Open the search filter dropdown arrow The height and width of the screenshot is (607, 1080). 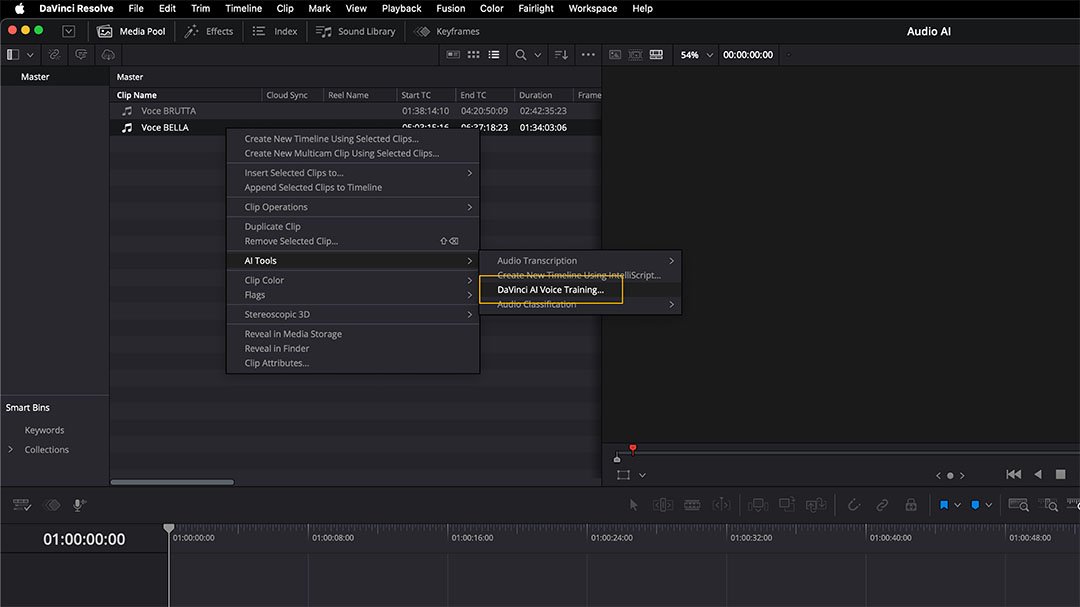pos(537,54)
